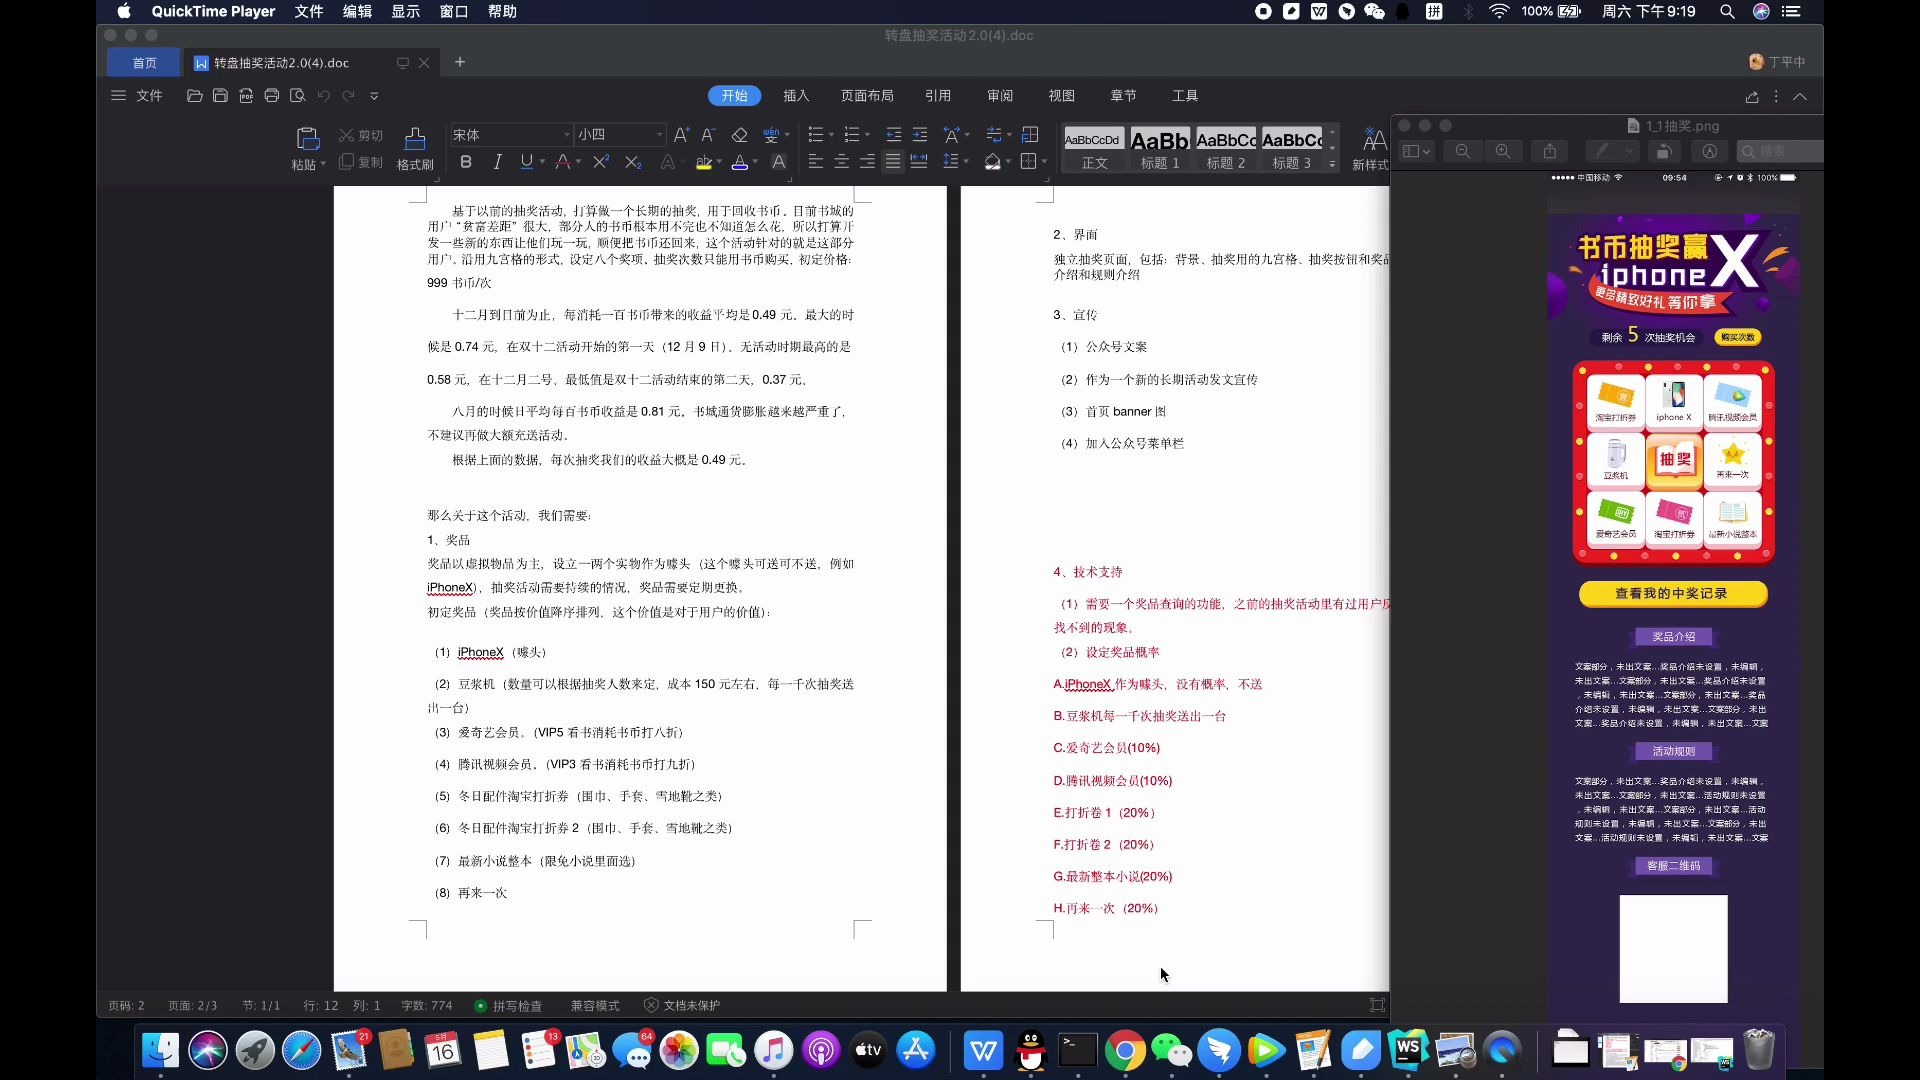This screenshot has width=1920, height=1080.
Task: Print the document via printer icon
Action: [272, 96]
